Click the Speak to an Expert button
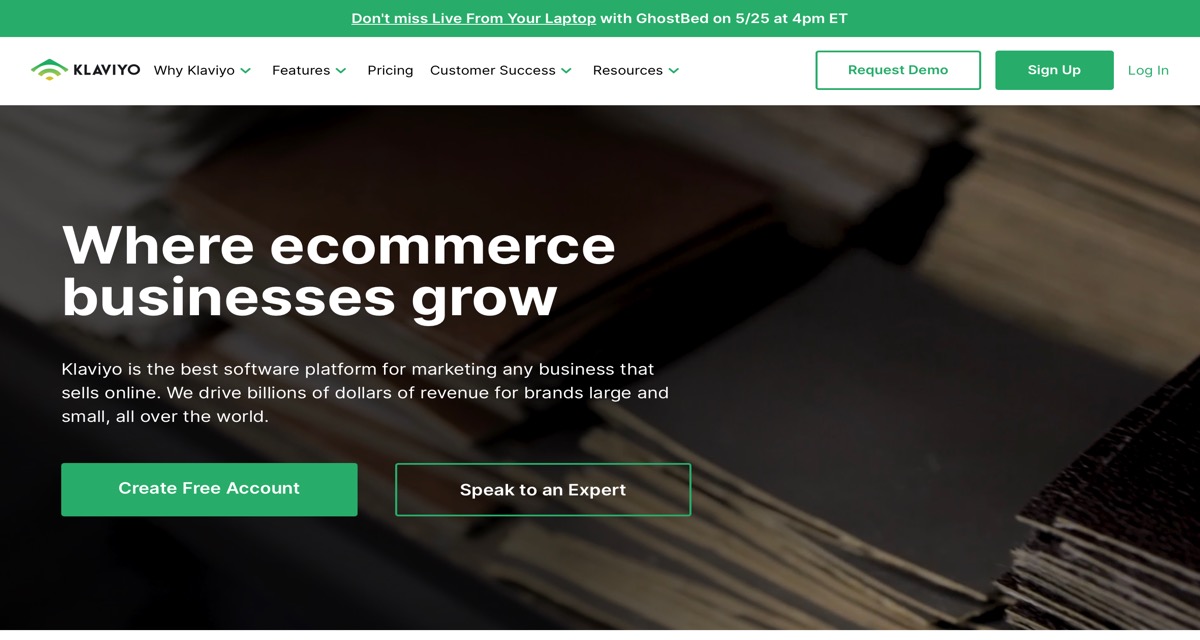This screenshot has height=640, width=1200. click(543, 489)
